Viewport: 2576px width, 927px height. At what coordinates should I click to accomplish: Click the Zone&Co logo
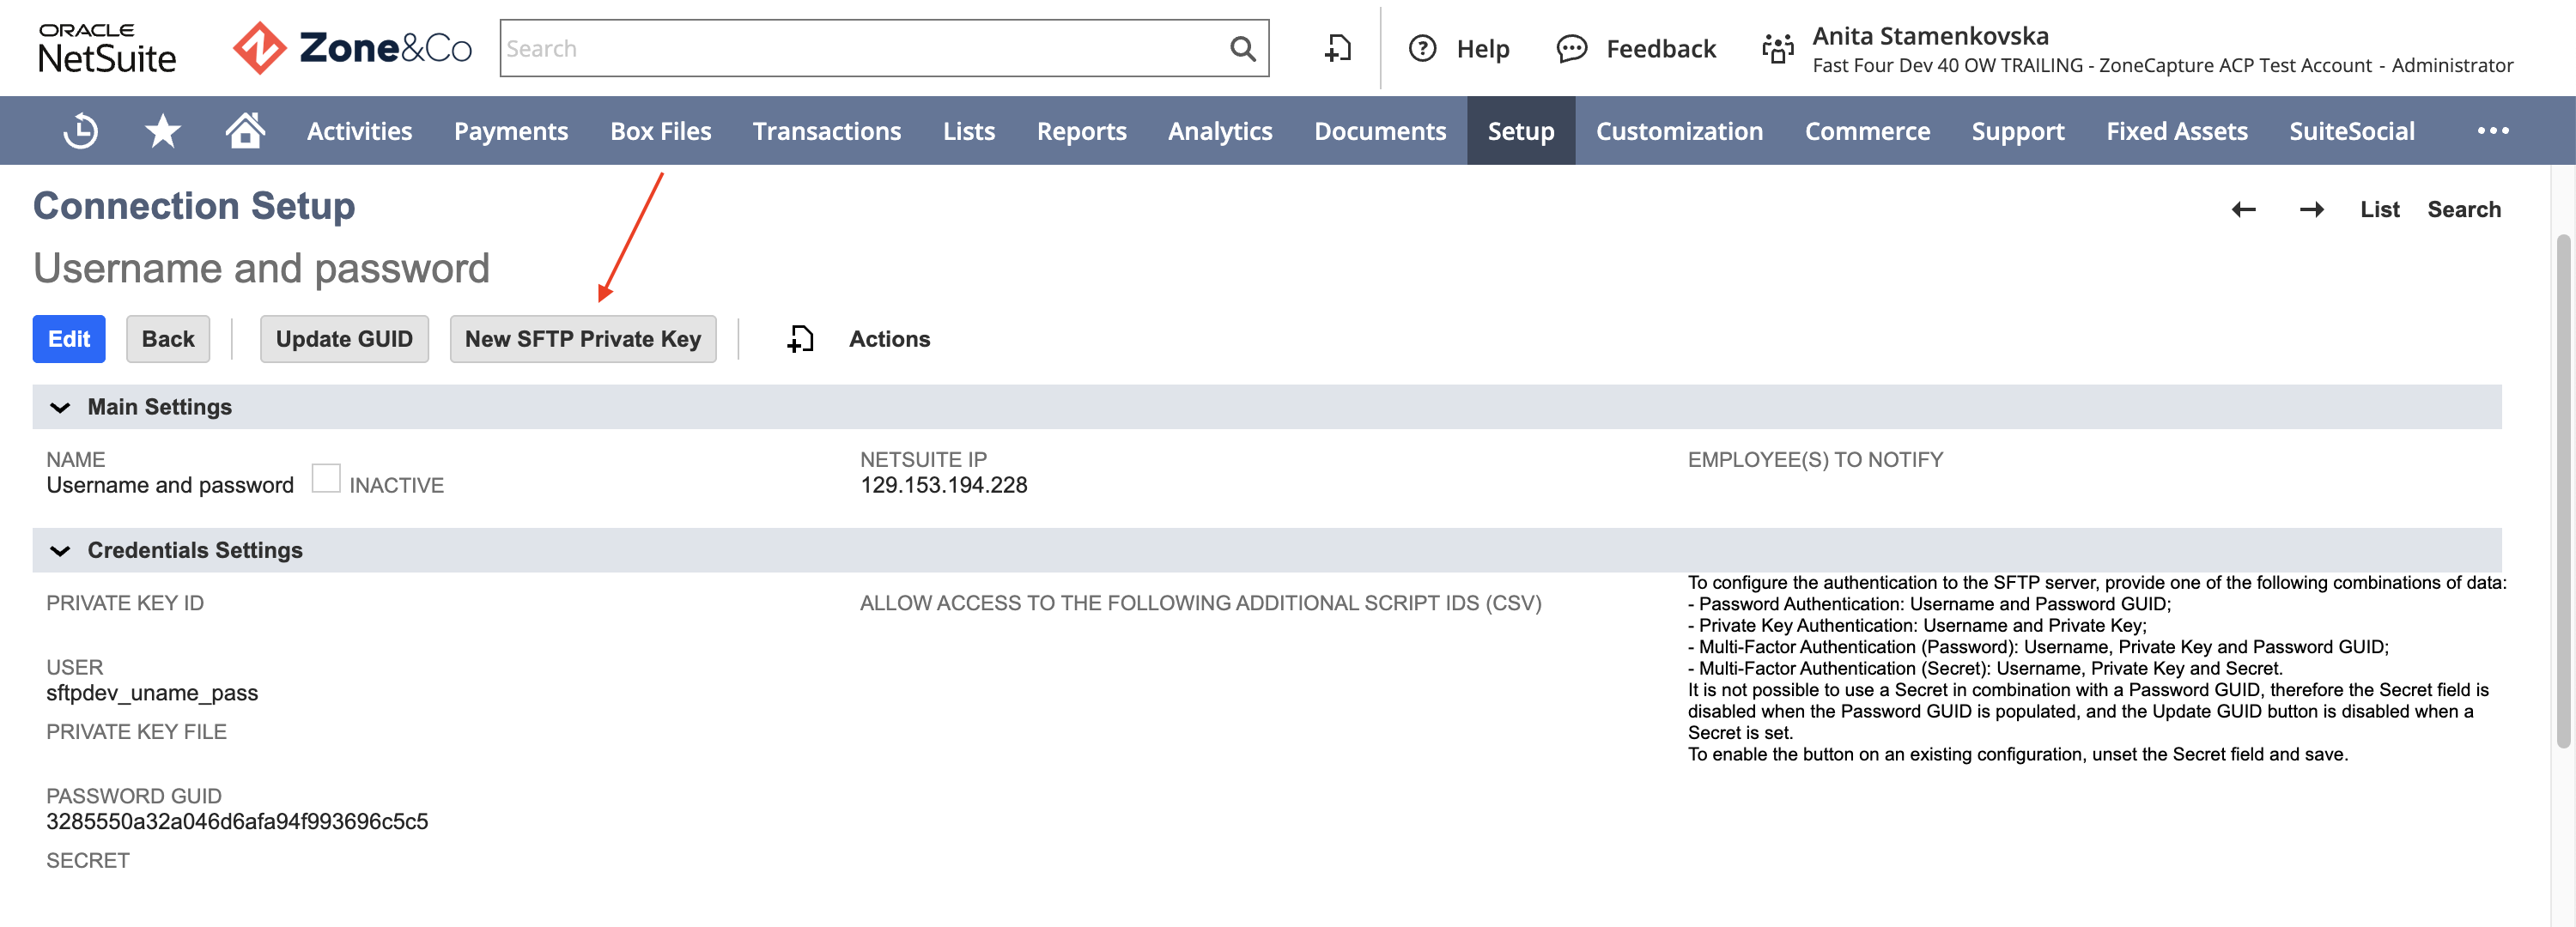tap(352, 48)
